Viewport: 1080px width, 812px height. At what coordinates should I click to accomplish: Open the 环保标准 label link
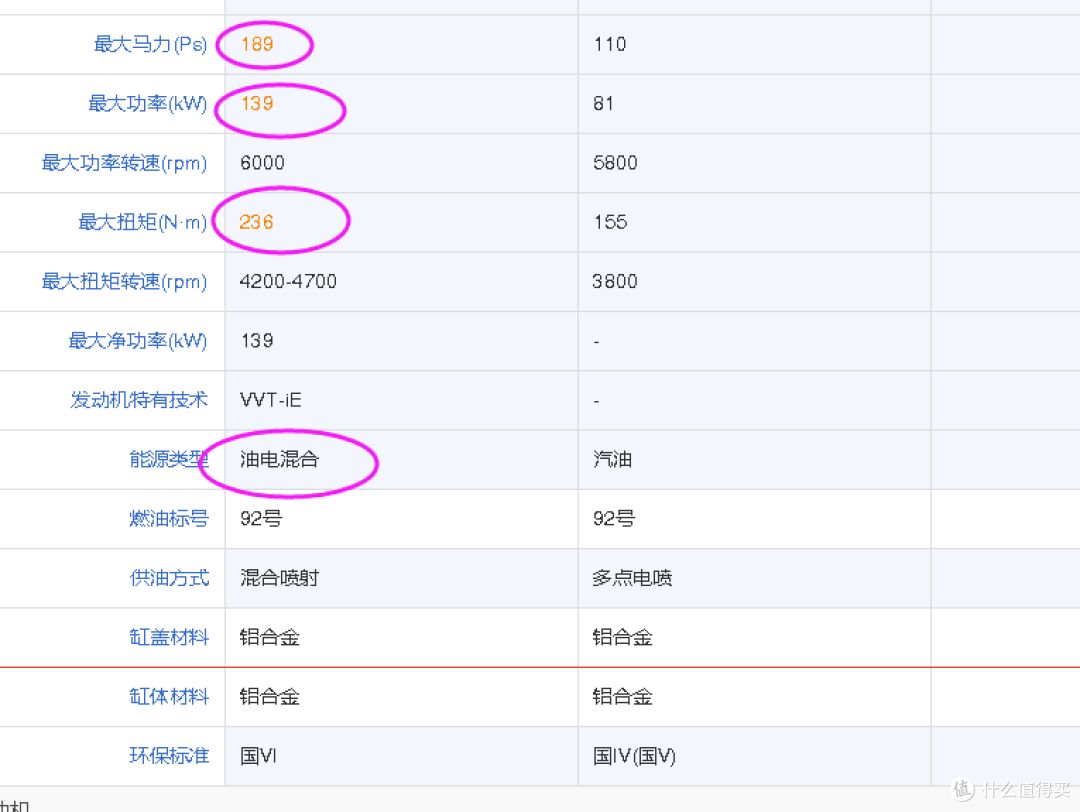pyautogui.click(x=169, y=756)
